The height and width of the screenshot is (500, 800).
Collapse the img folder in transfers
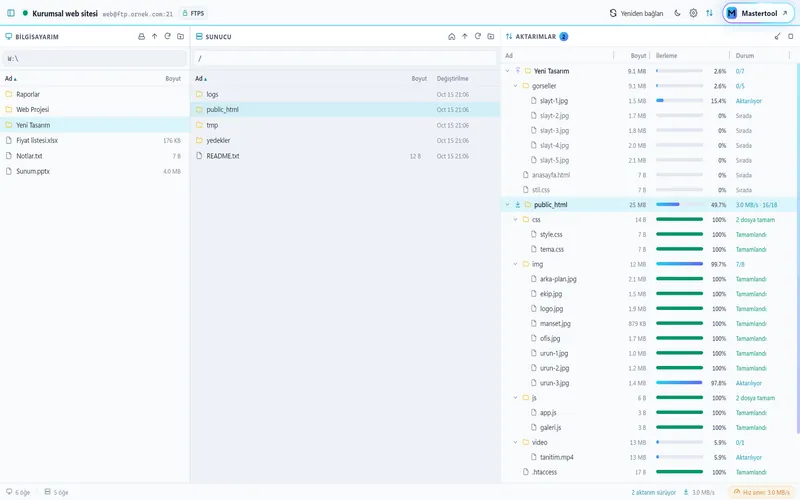coord(515,264)
